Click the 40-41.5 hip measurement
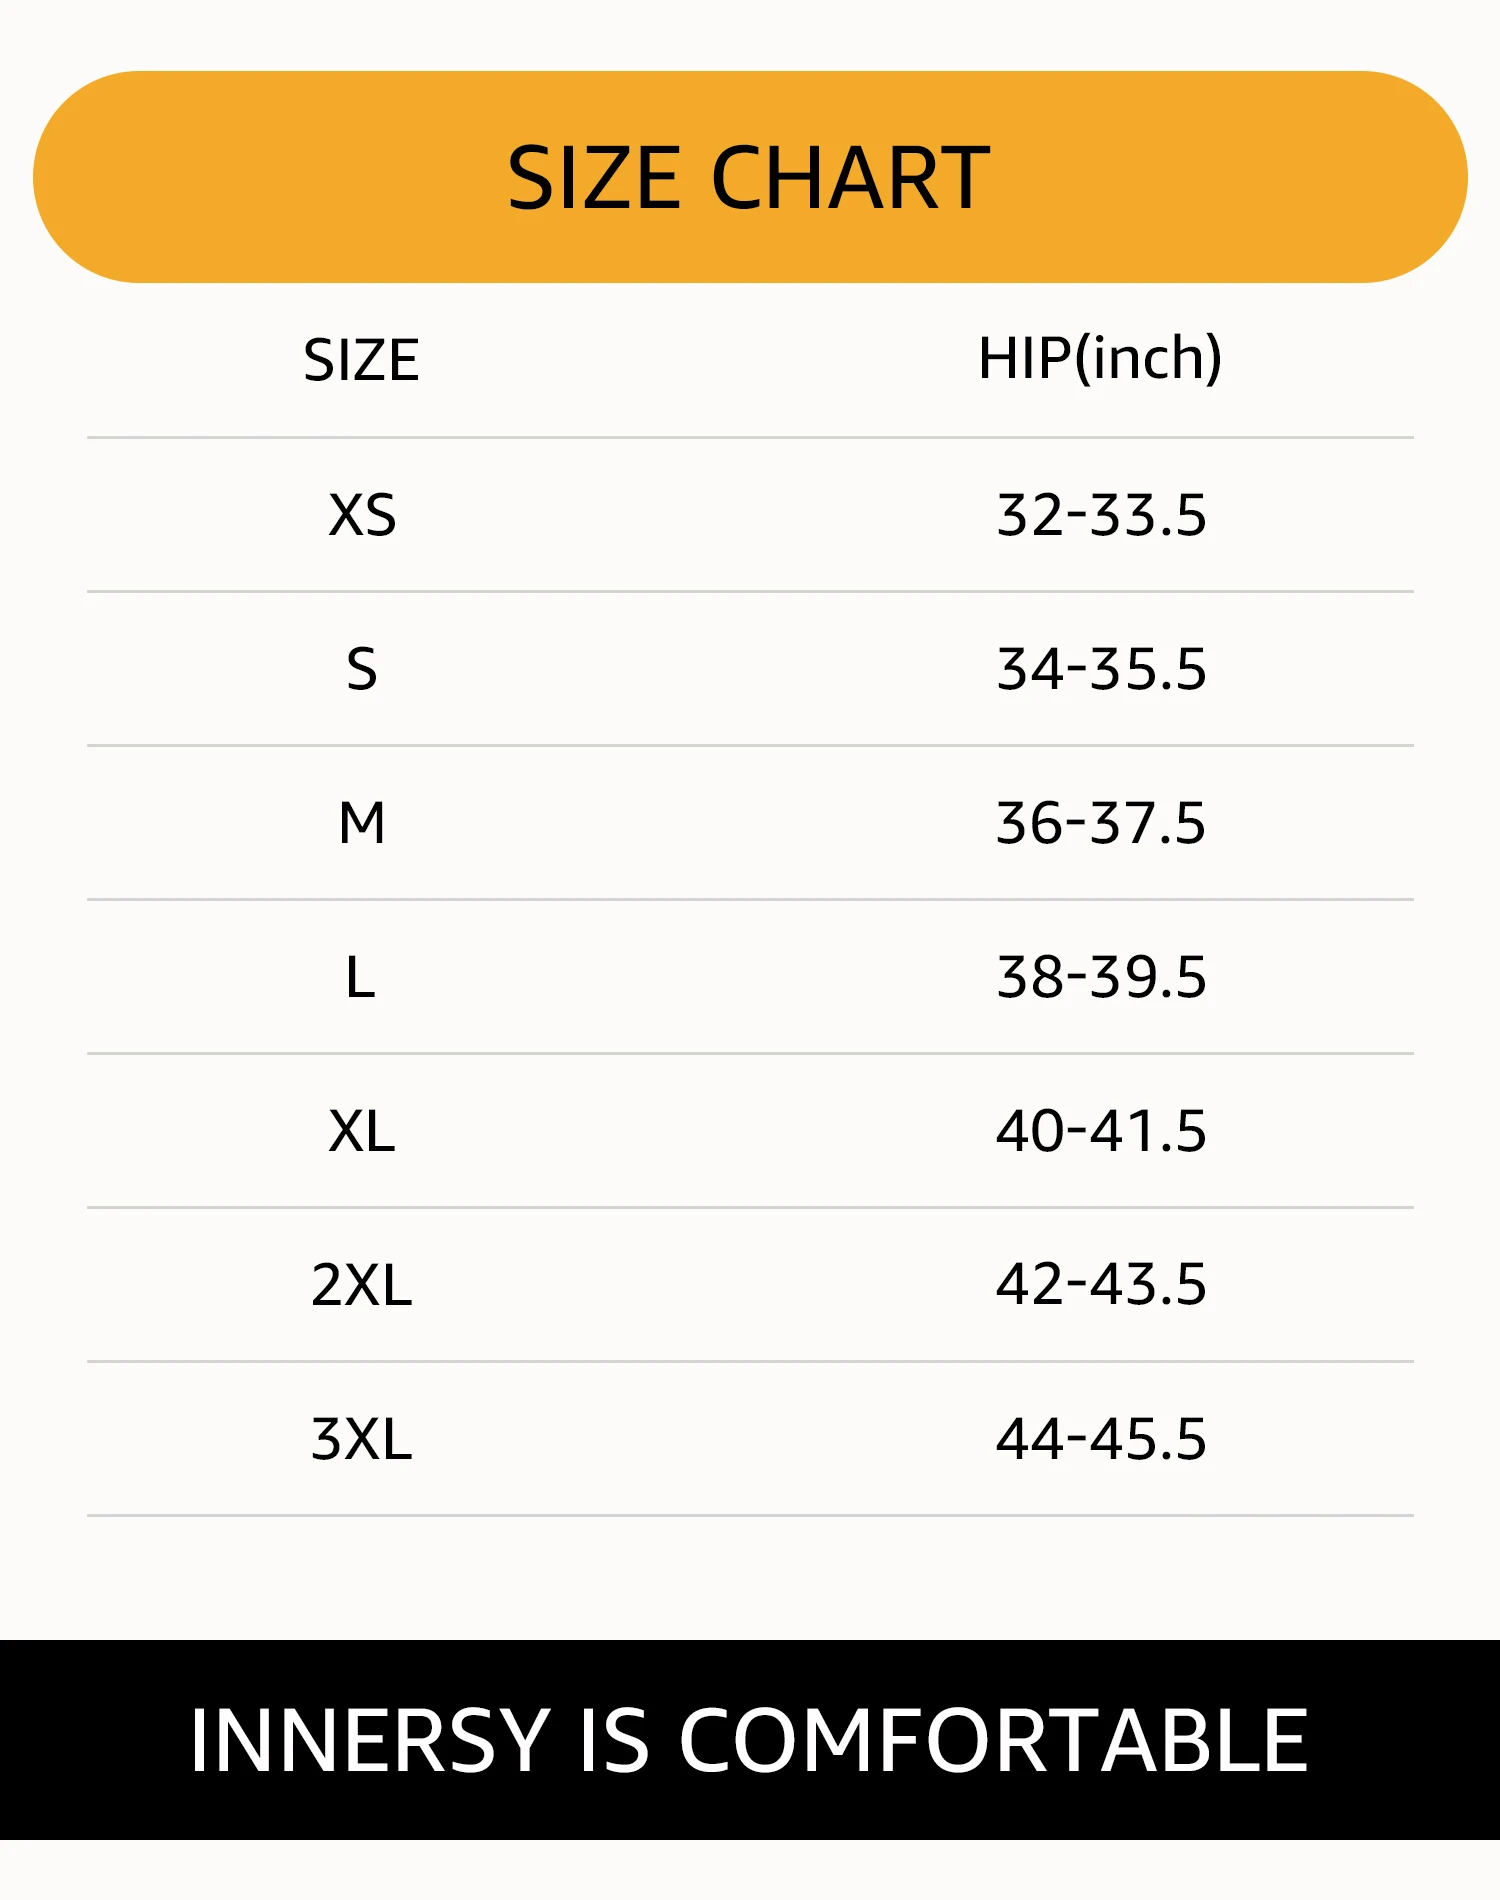The image size is (1500, 1900). (1101, 1131)
